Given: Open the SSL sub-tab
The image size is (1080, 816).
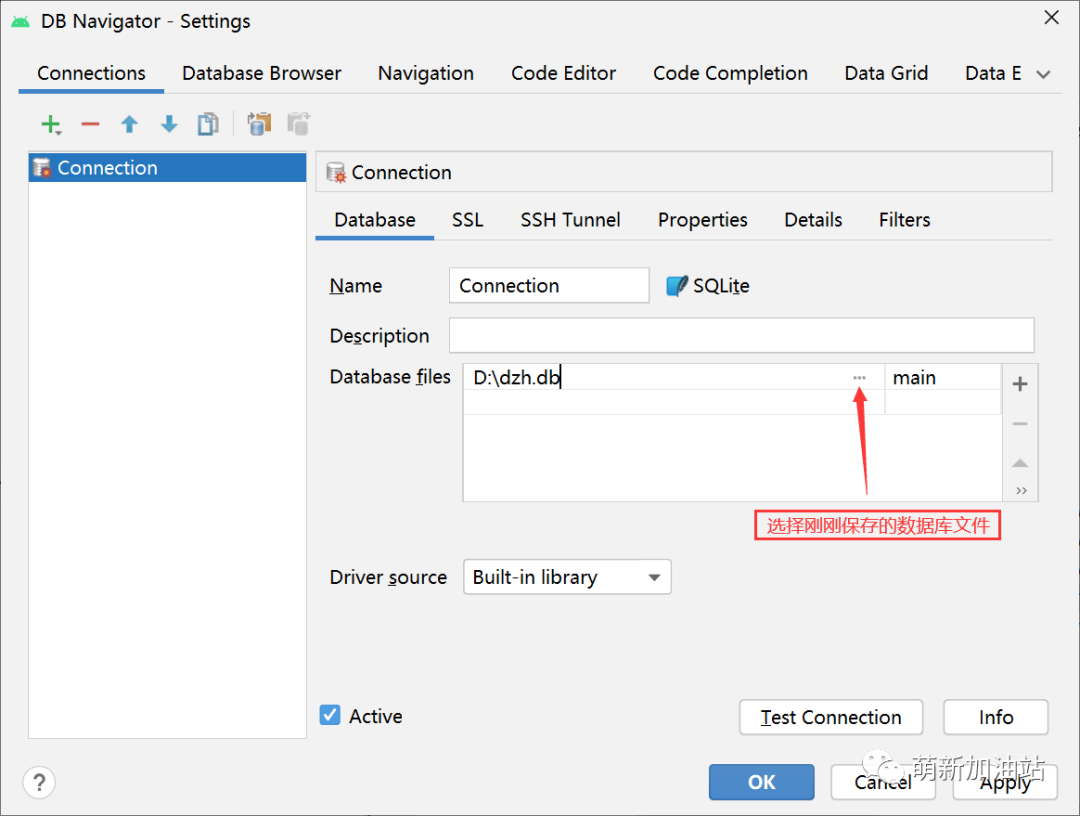Looking at the screenshot, I should click(468, 220).
